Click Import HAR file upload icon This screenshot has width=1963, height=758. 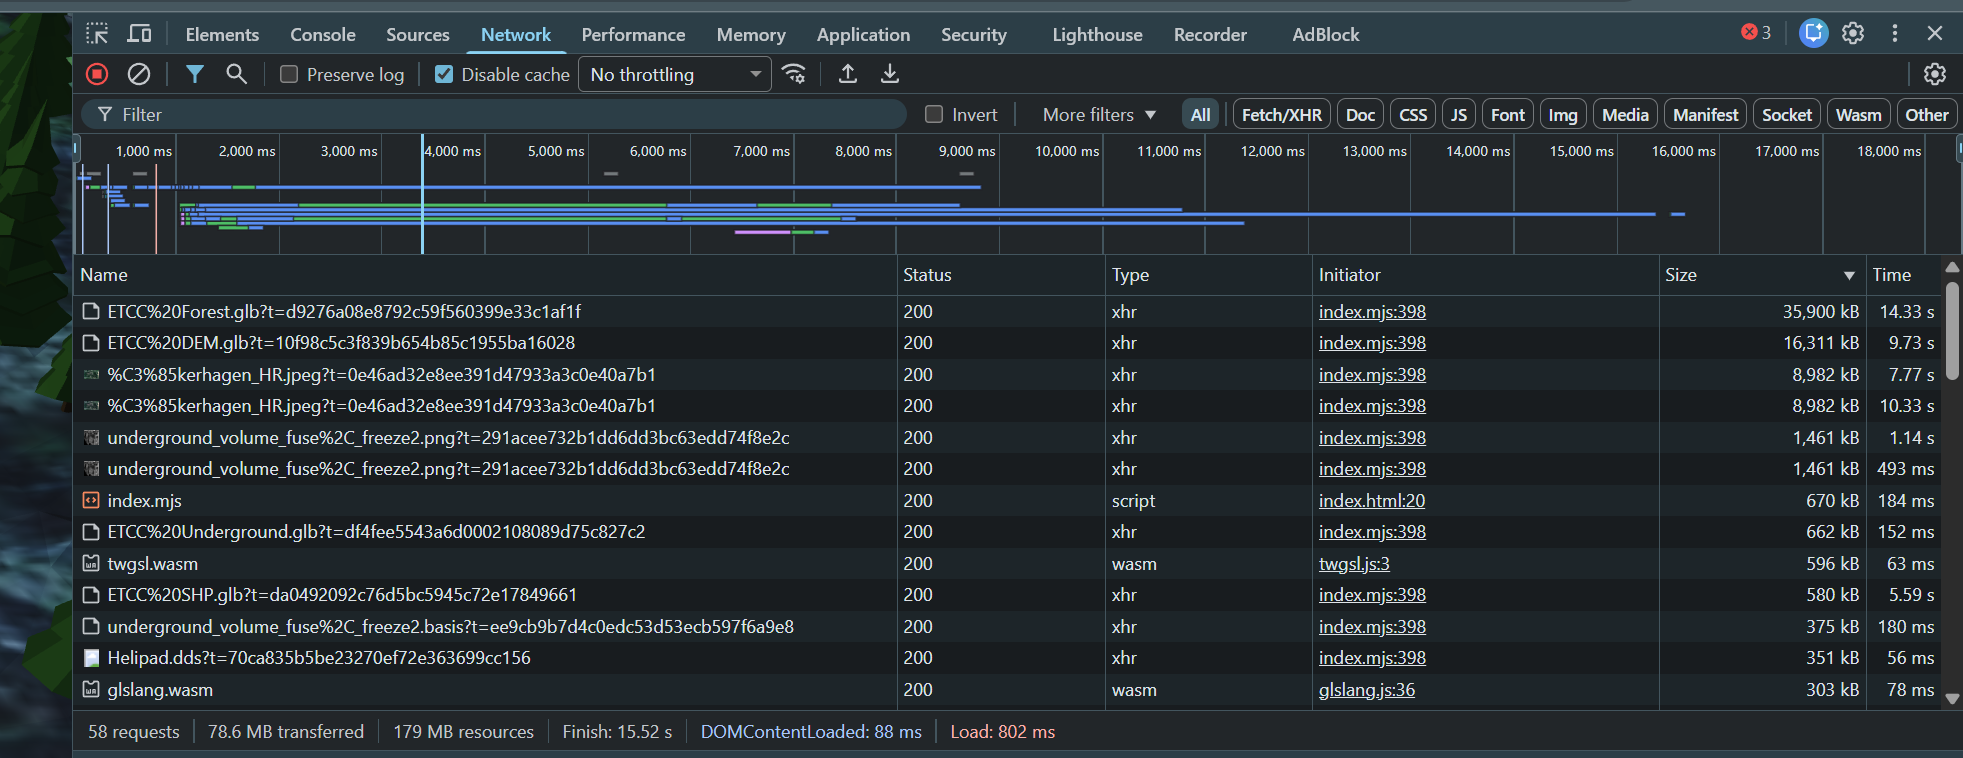(x=848, y=74)
